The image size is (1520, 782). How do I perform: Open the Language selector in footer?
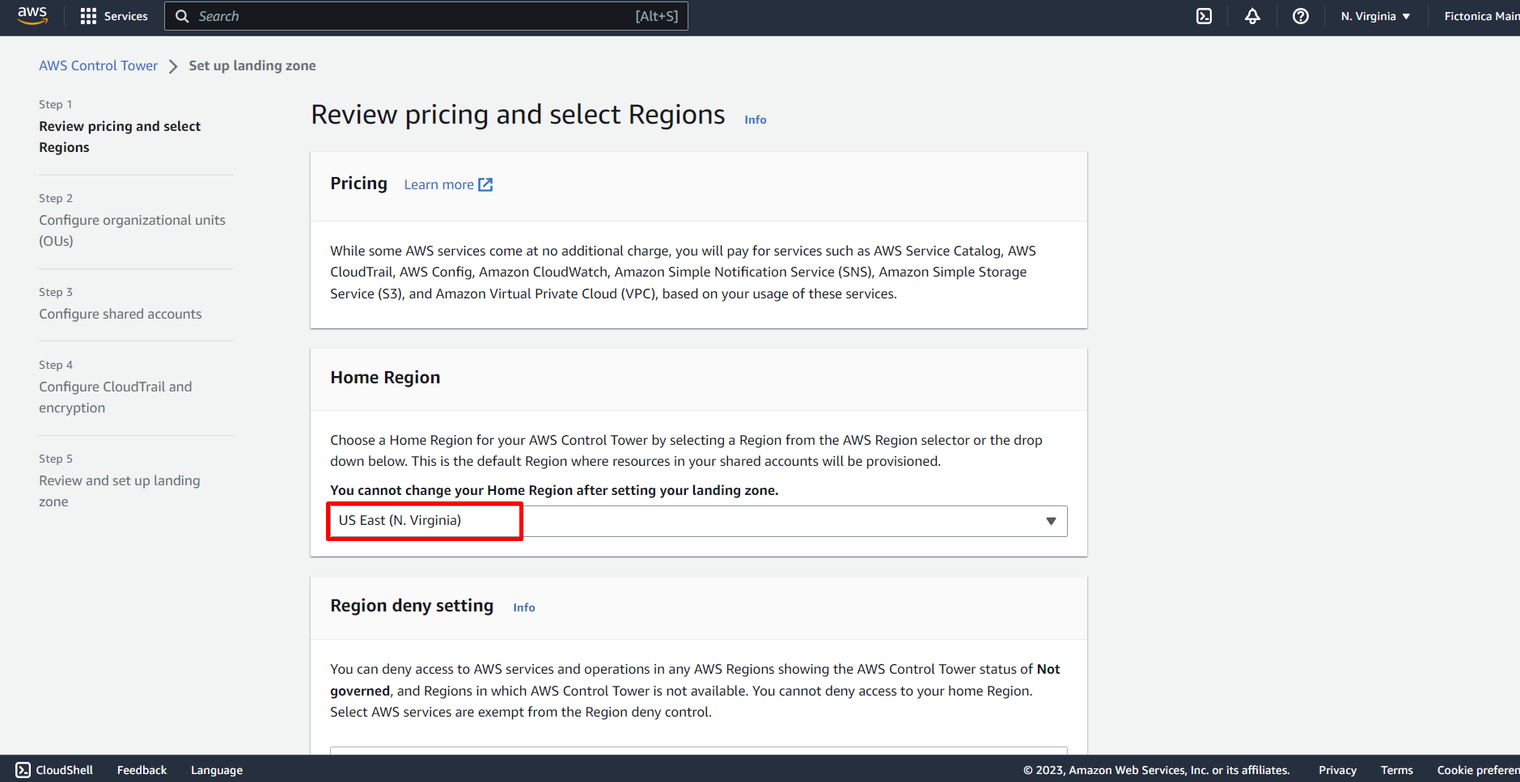217,770
